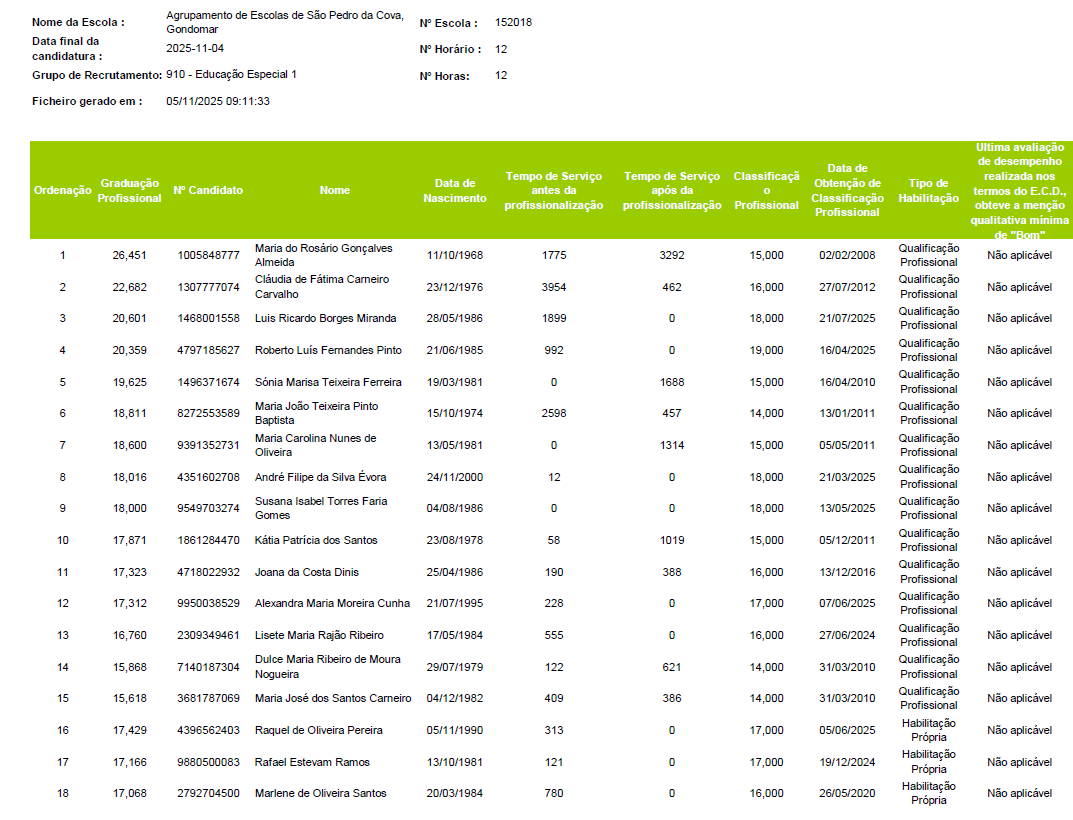Select the name Roberto Luís Fernandes Pinto
This screenshot has width=1073, height=820.
click(x=328, y=351)
